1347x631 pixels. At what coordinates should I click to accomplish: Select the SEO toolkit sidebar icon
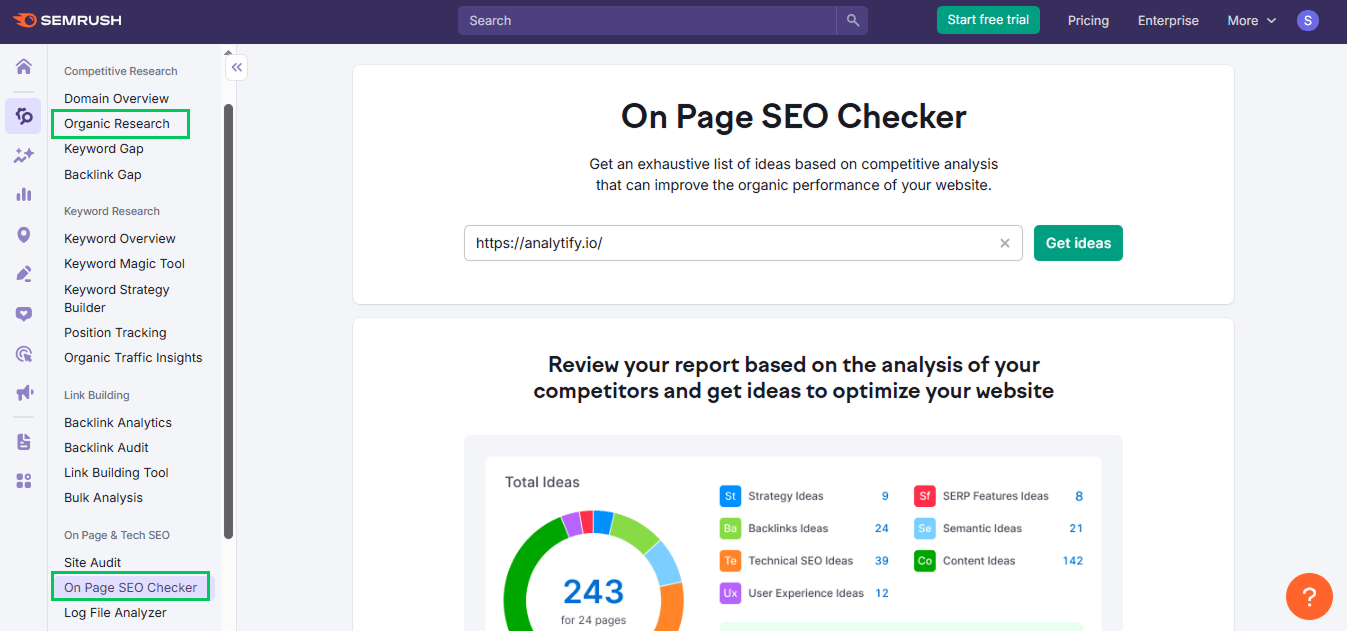point(23,116)
